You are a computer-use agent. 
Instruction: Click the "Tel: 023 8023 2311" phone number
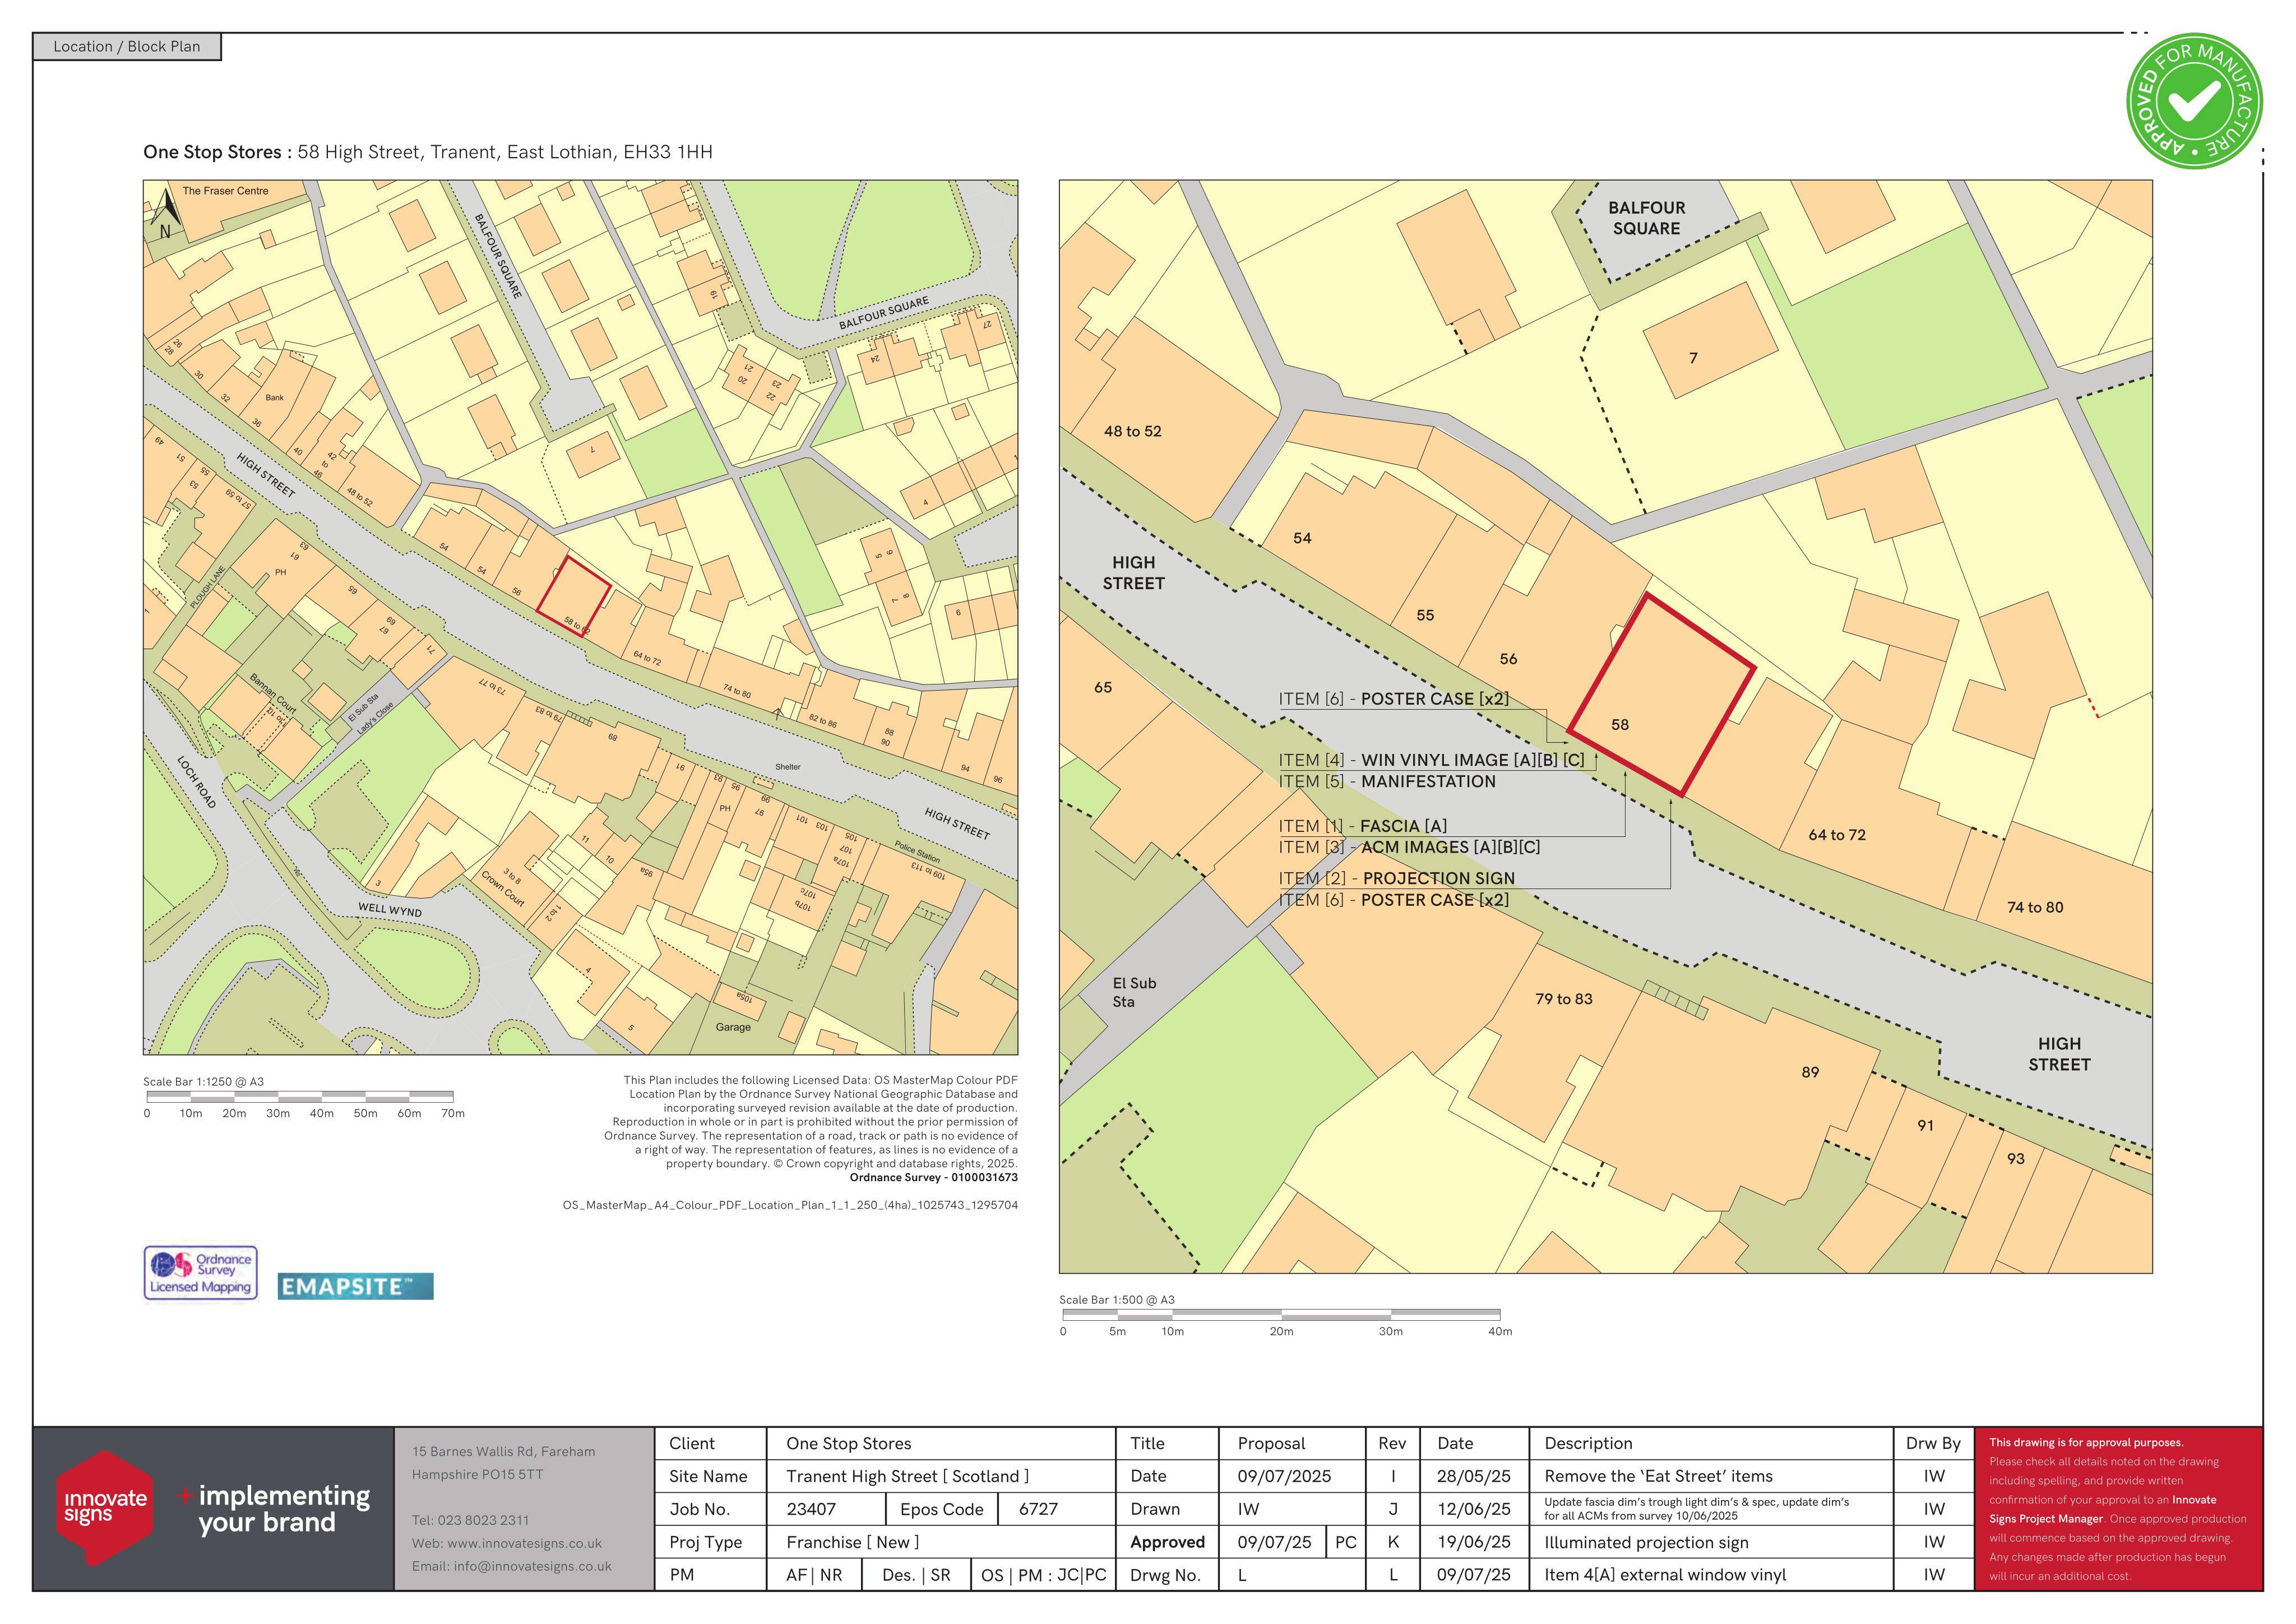pos(471,1520)
